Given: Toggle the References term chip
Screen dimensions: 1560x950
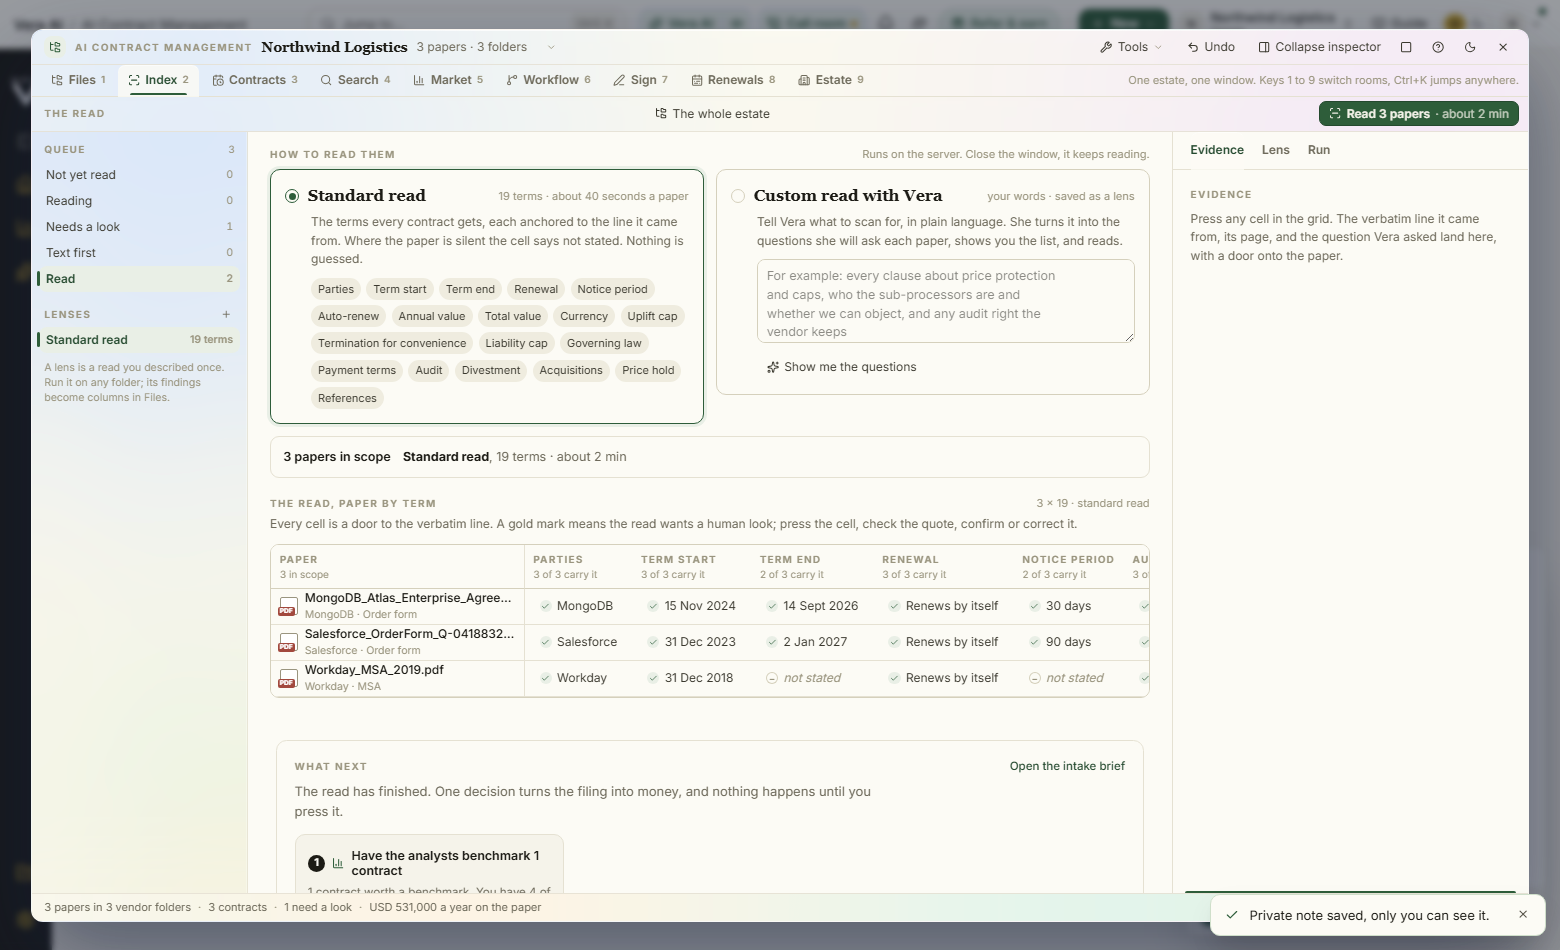Looking at the screenshot, I should (x=347, y=398).
